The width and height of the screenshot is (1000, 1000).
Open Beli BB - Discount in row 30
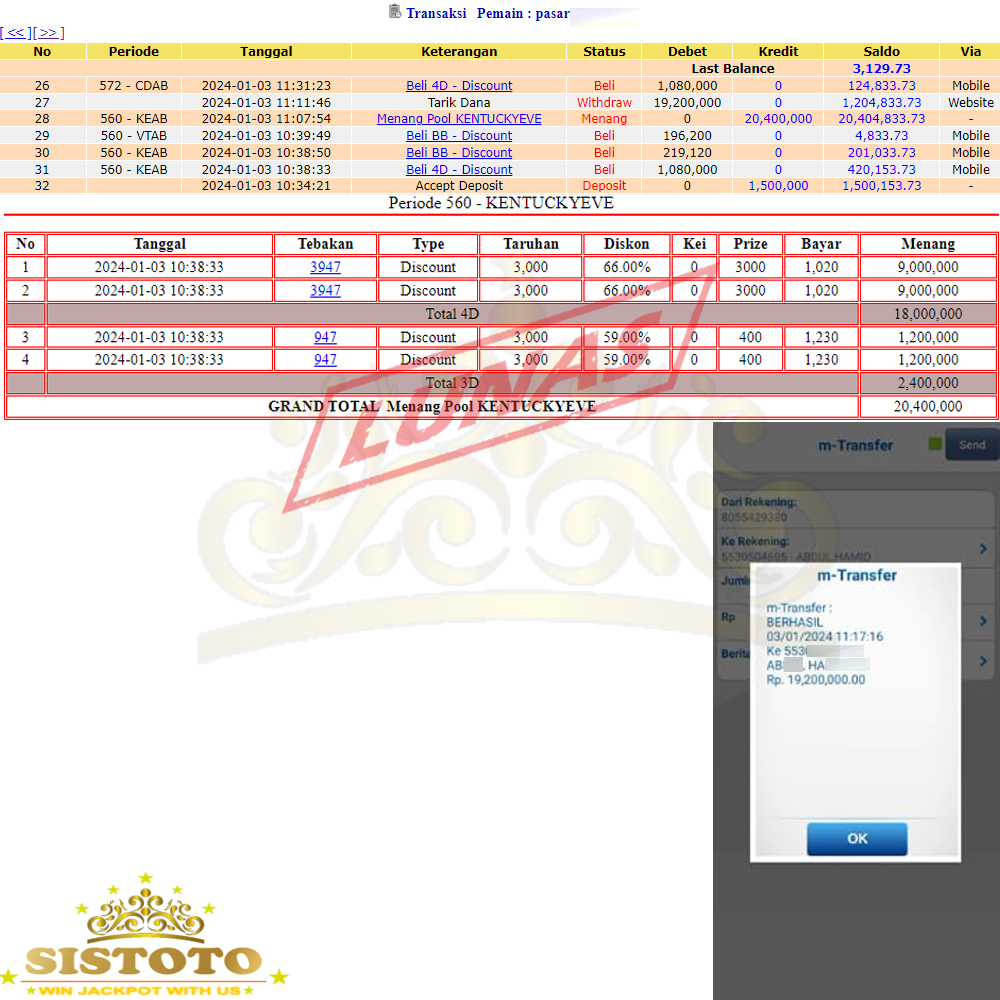(x=459, y=153)
